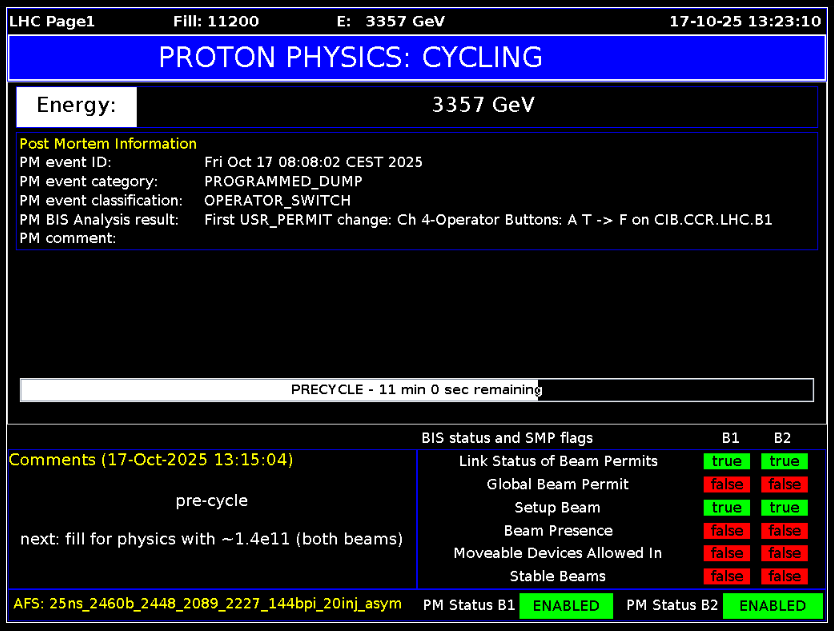This screenshot has width=834, height=631.
Task: Click the date and time in header
Action: [745, 21]
